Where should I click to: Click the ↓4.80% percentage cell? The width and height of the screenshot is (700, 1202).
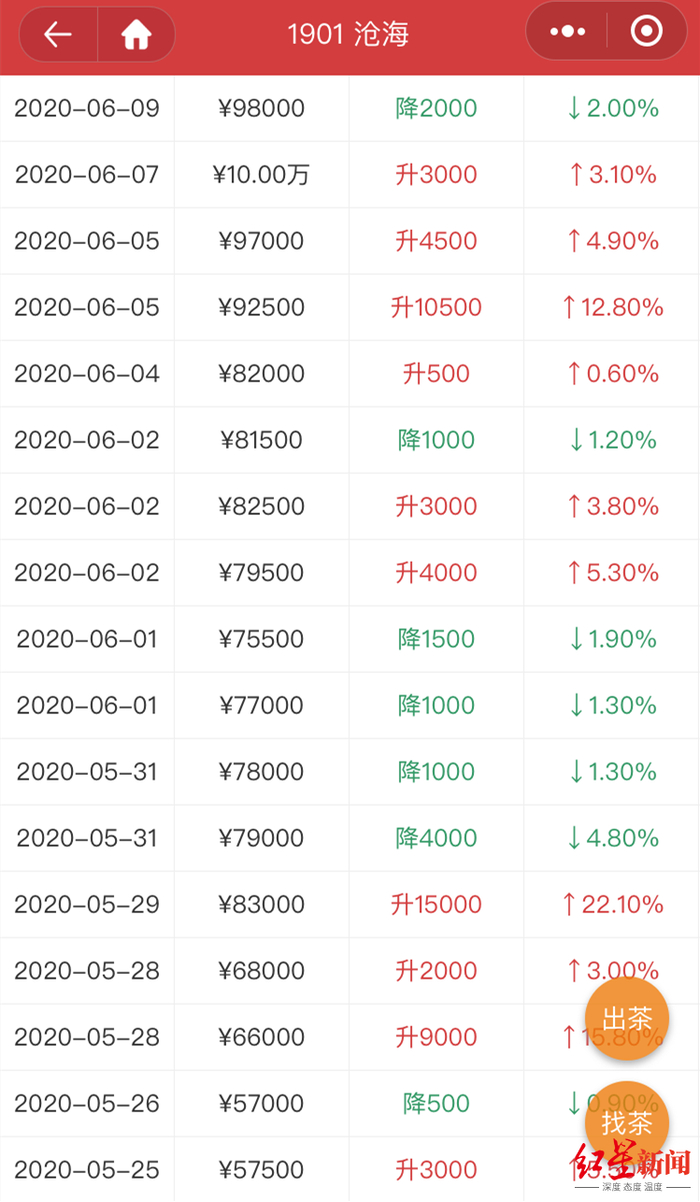(613, 838)
